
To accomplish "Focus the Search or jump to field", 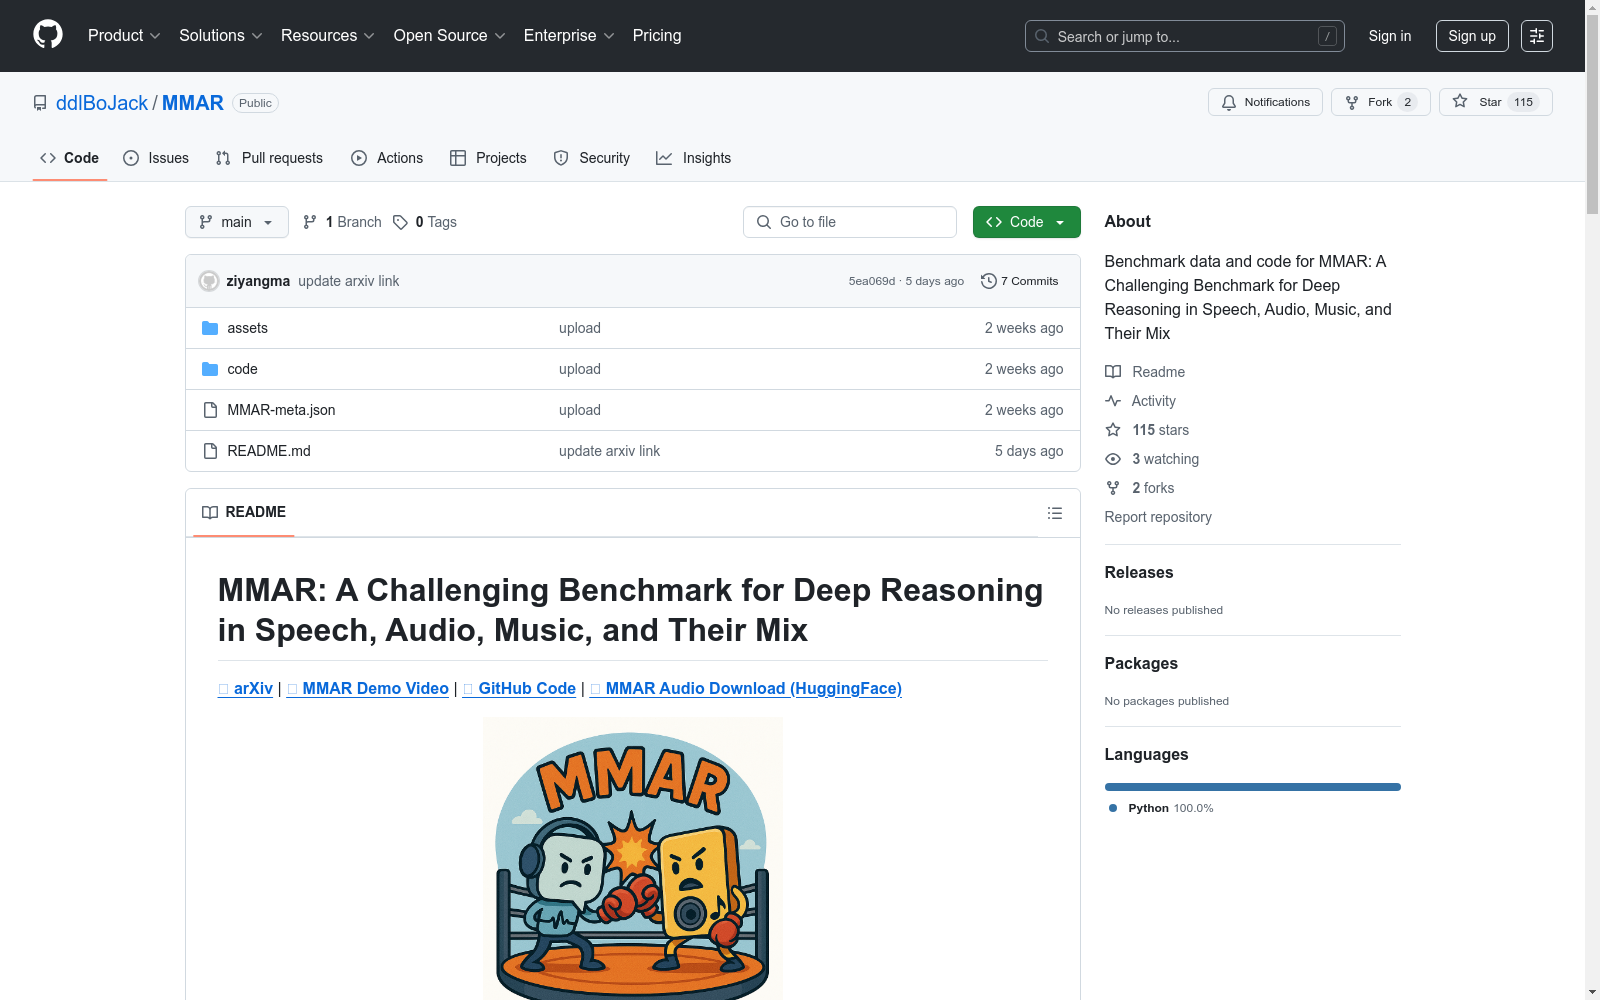I will tap(1185, 36).
